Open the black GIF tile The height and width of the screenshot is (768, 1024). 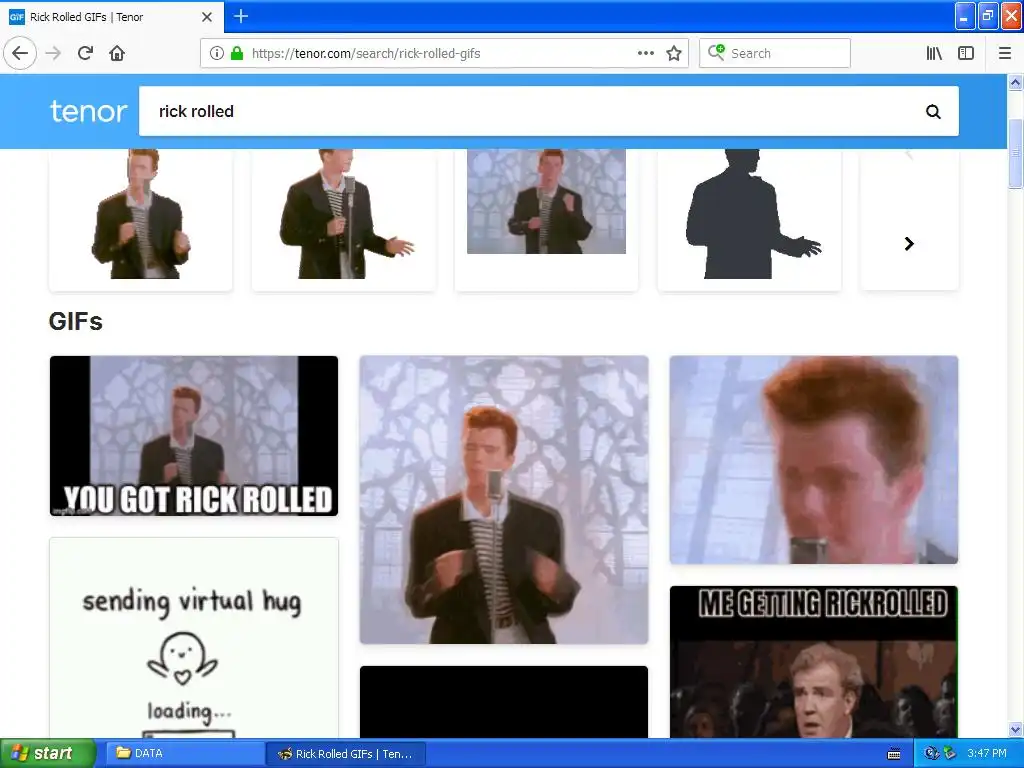tap(504, 702)
